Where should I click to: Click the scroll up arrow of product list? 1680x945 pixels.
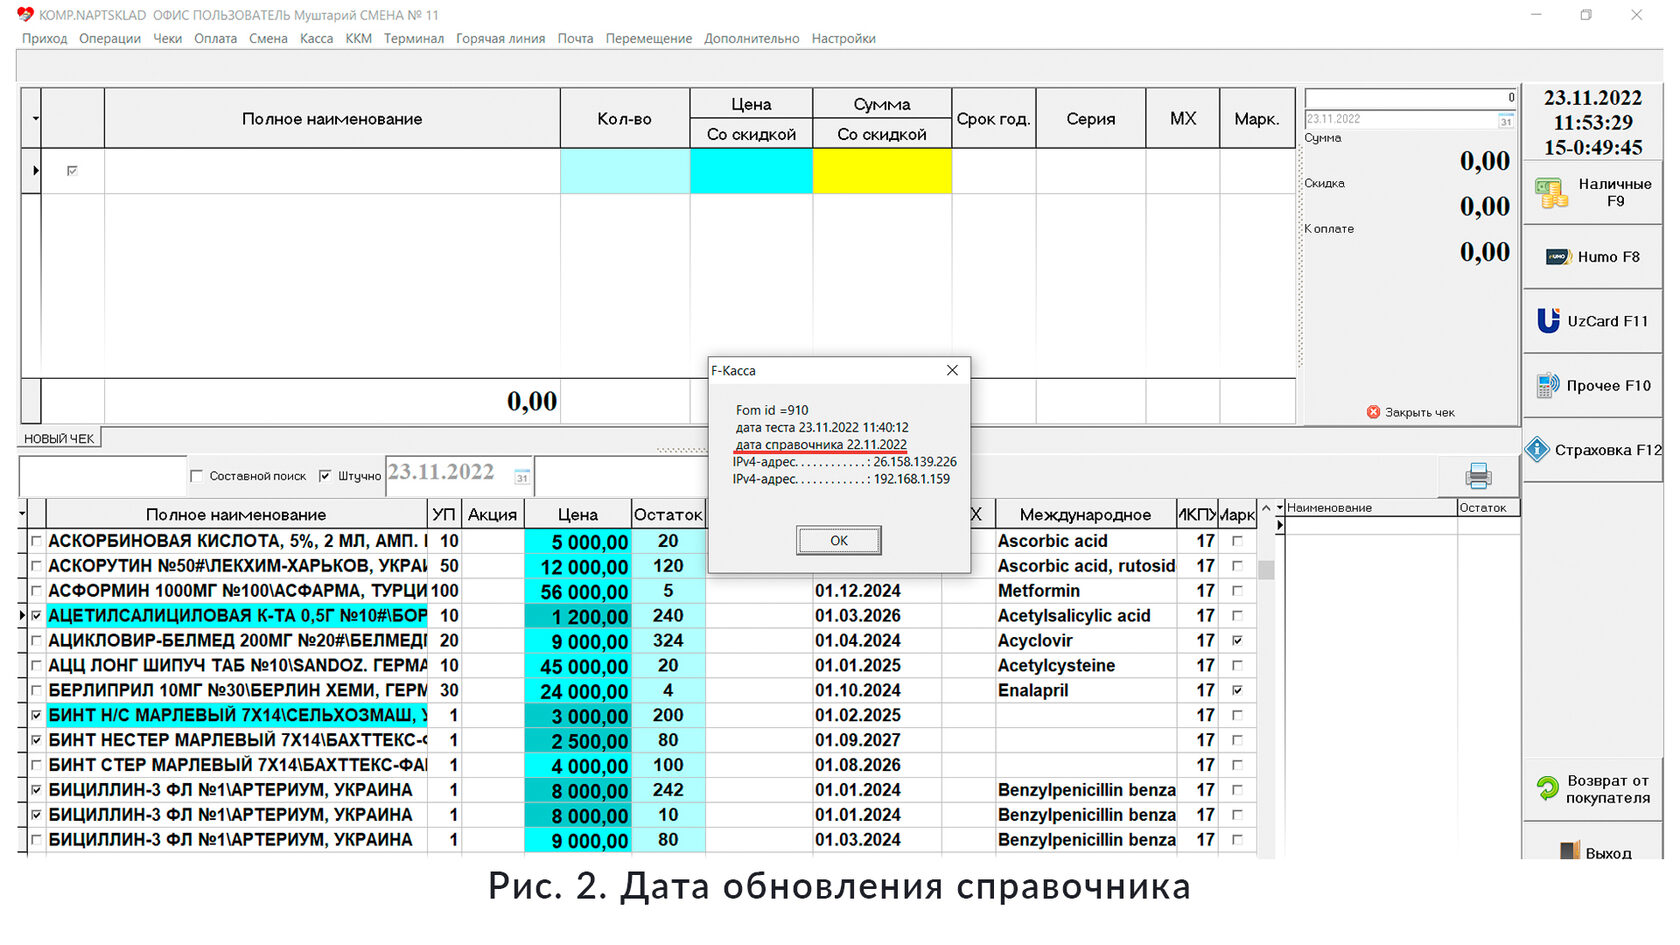tap(1266, 508)
